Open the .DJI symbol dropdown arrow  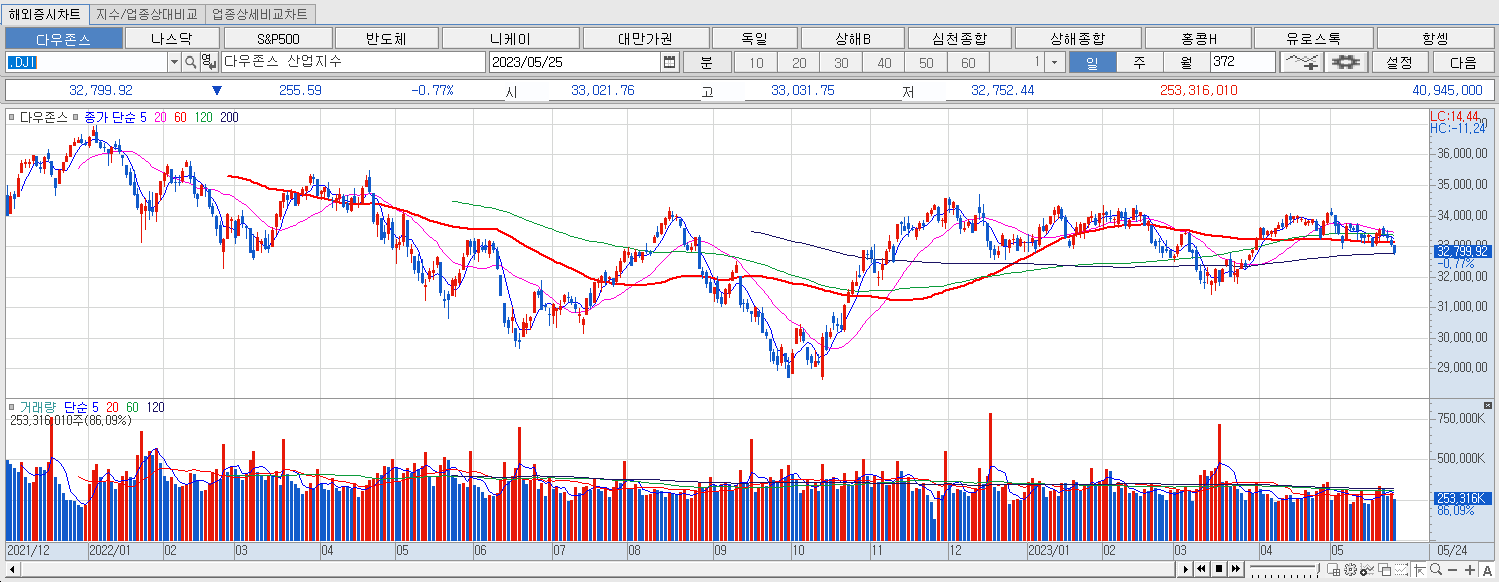pos(174,62)
